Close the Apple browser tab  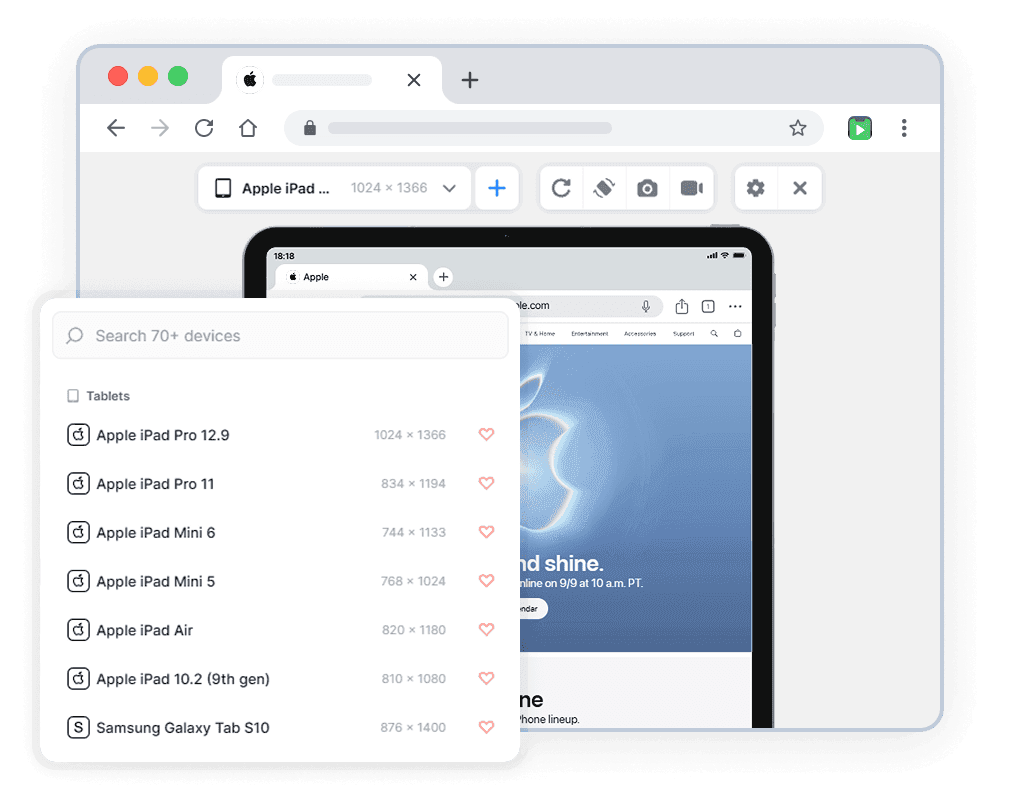(414, 80)
